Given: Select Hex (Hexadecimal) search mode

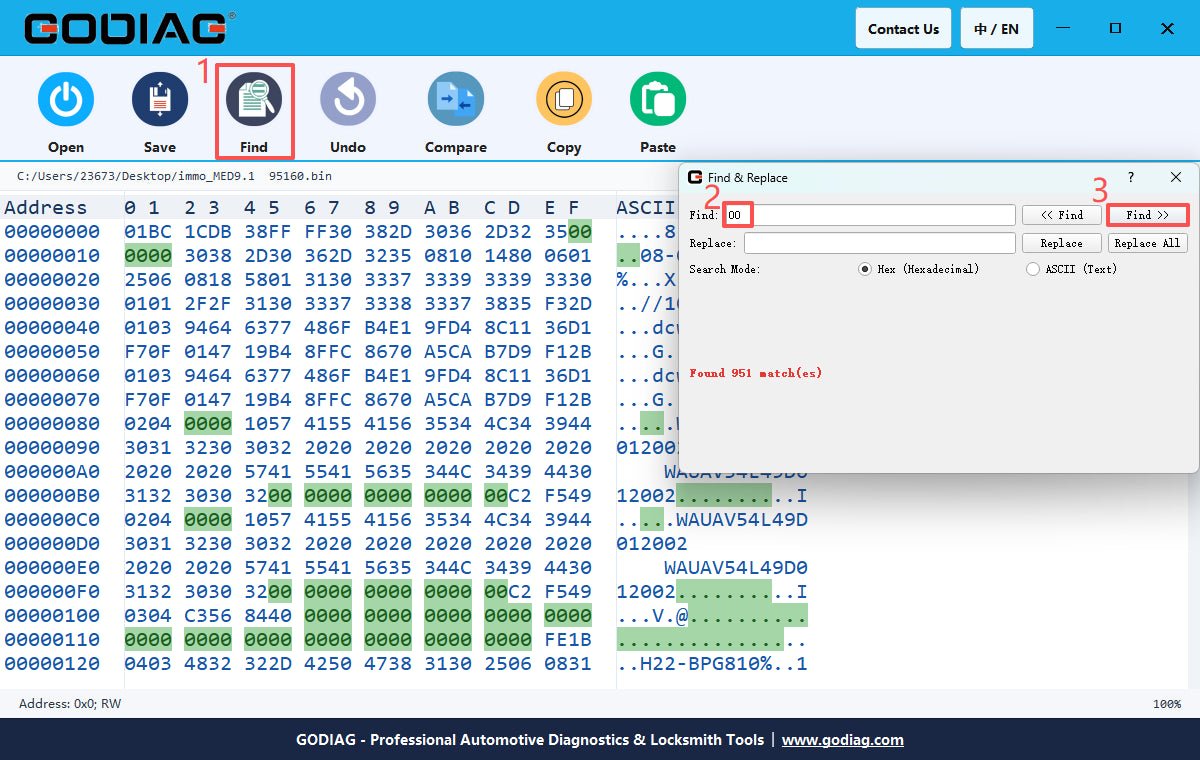Looking at the screenshot, I should point(865,269).
